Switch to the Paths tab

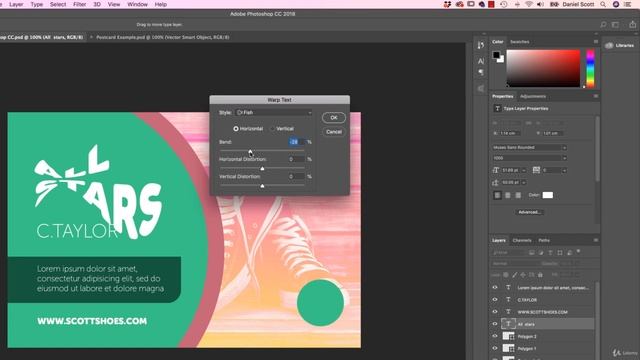[x=544, y=240]
